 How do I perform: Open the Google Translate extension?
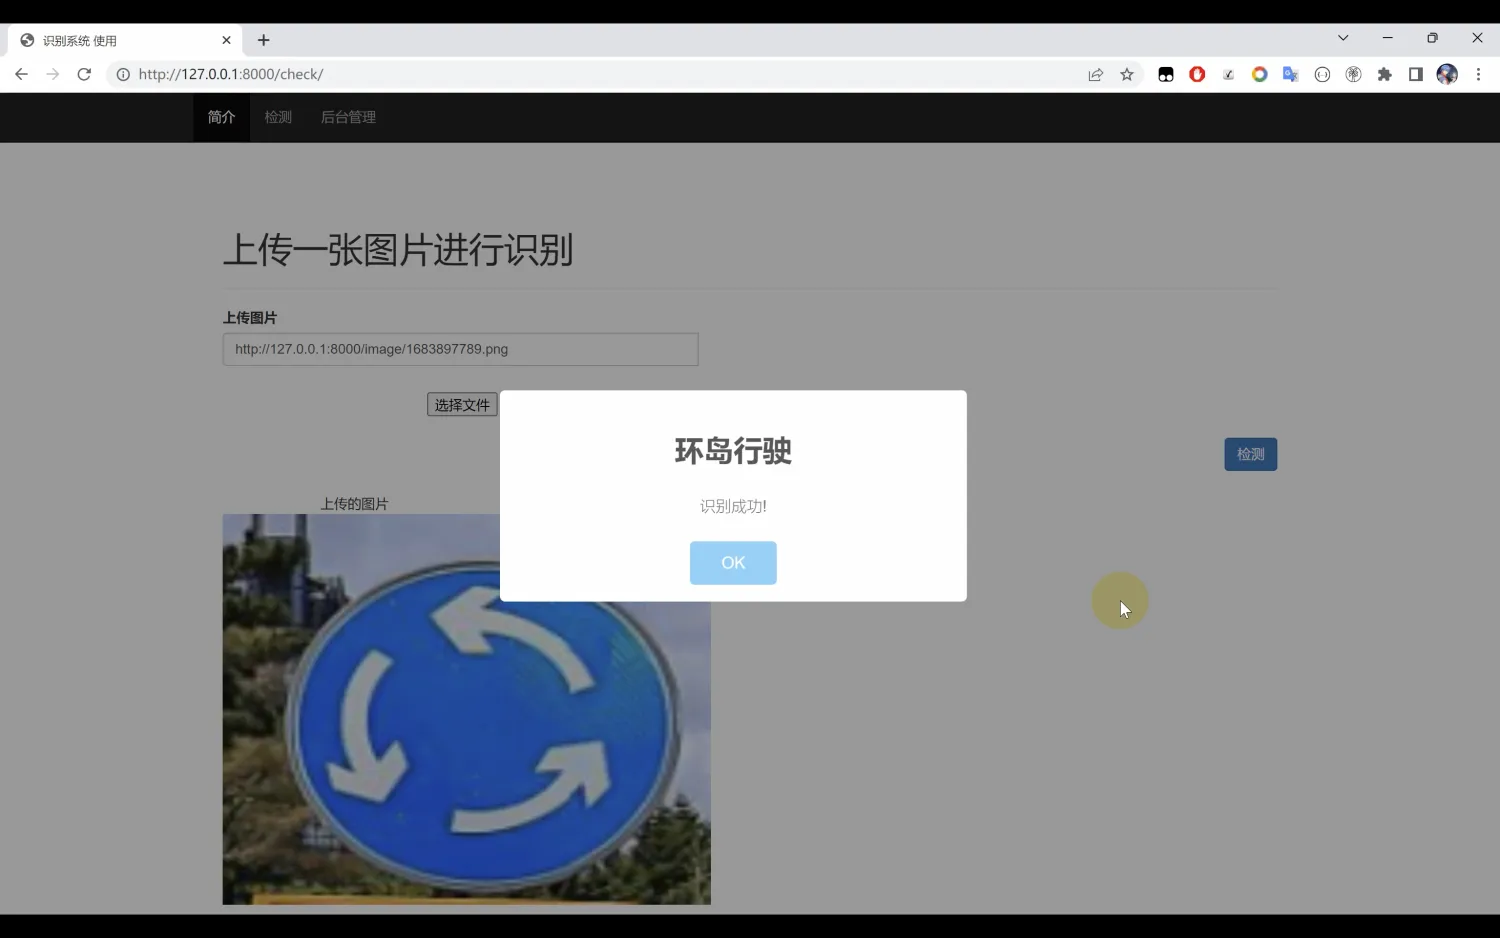click(x=1291, y=74)
